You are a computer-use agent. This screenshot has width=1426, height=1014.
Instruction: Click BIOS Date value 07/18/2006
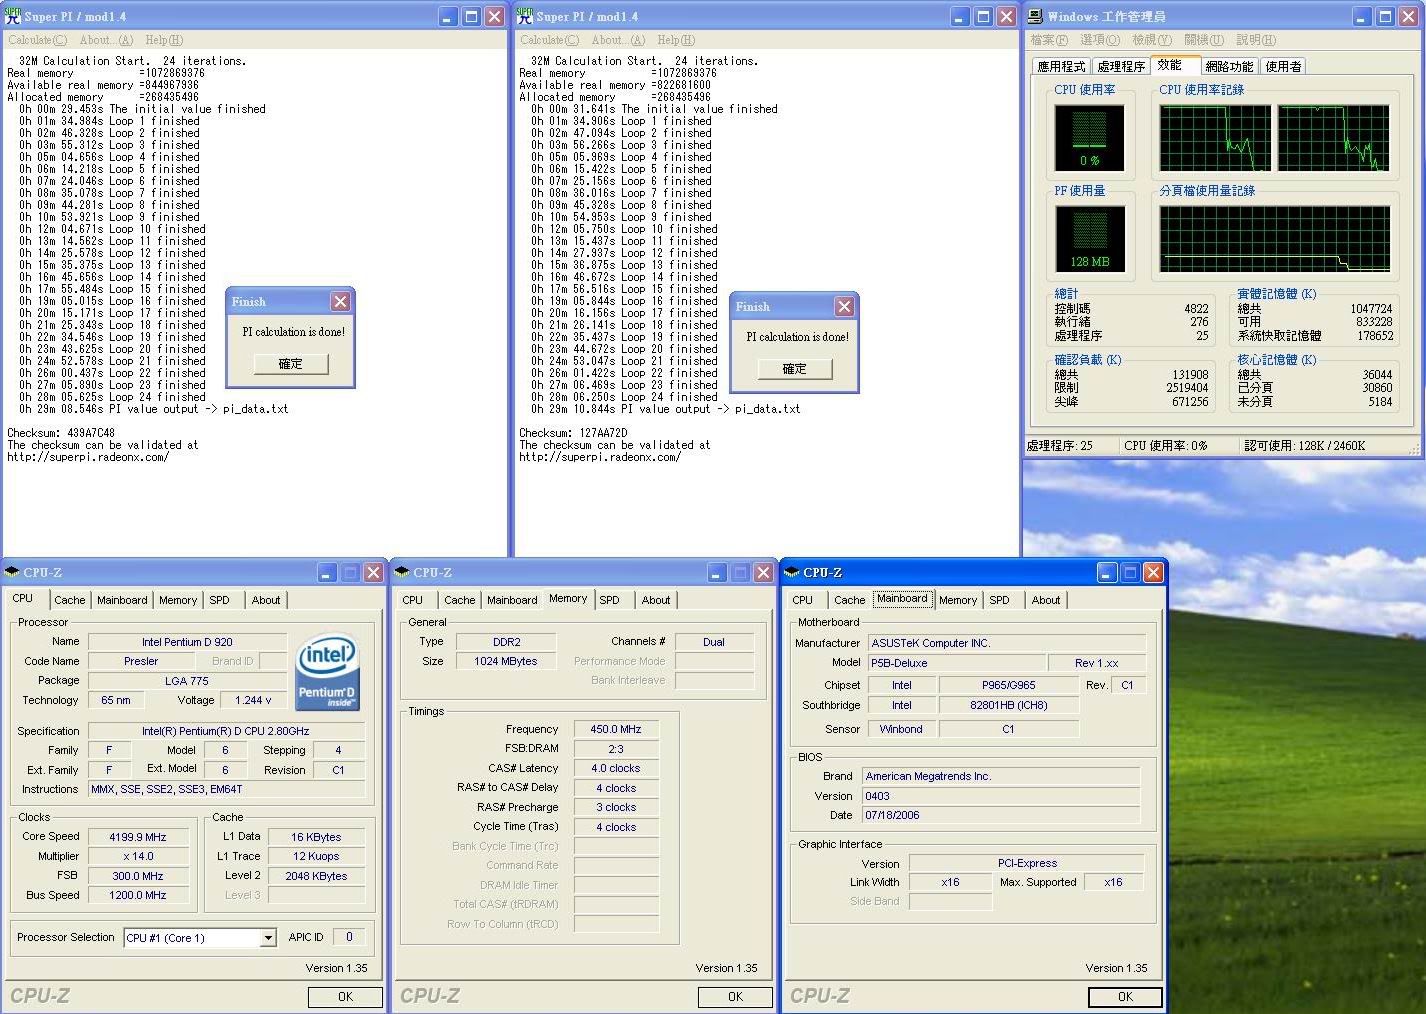click(x=1001, y=815)
